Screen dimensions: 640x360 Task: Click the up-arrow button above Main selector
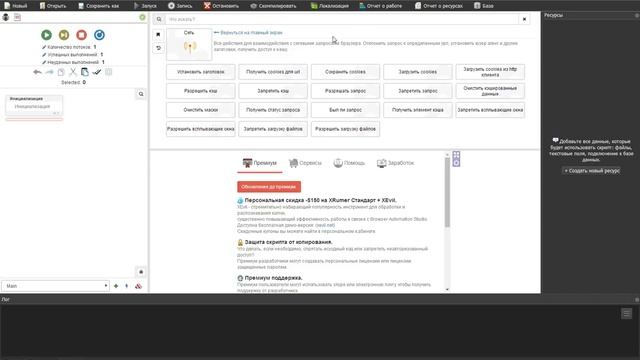click(x=141, y=272)
